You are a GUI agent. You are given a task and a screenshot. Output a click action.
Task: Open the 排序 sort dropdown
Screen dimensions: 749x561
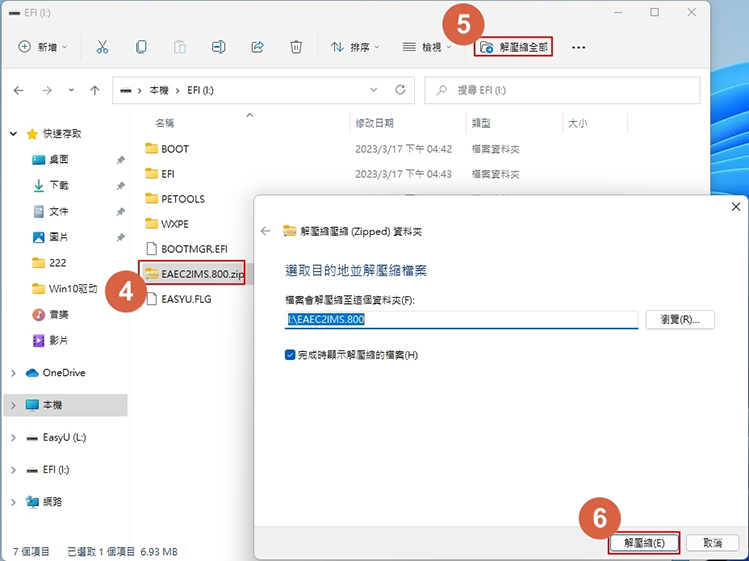pos(356,47)
